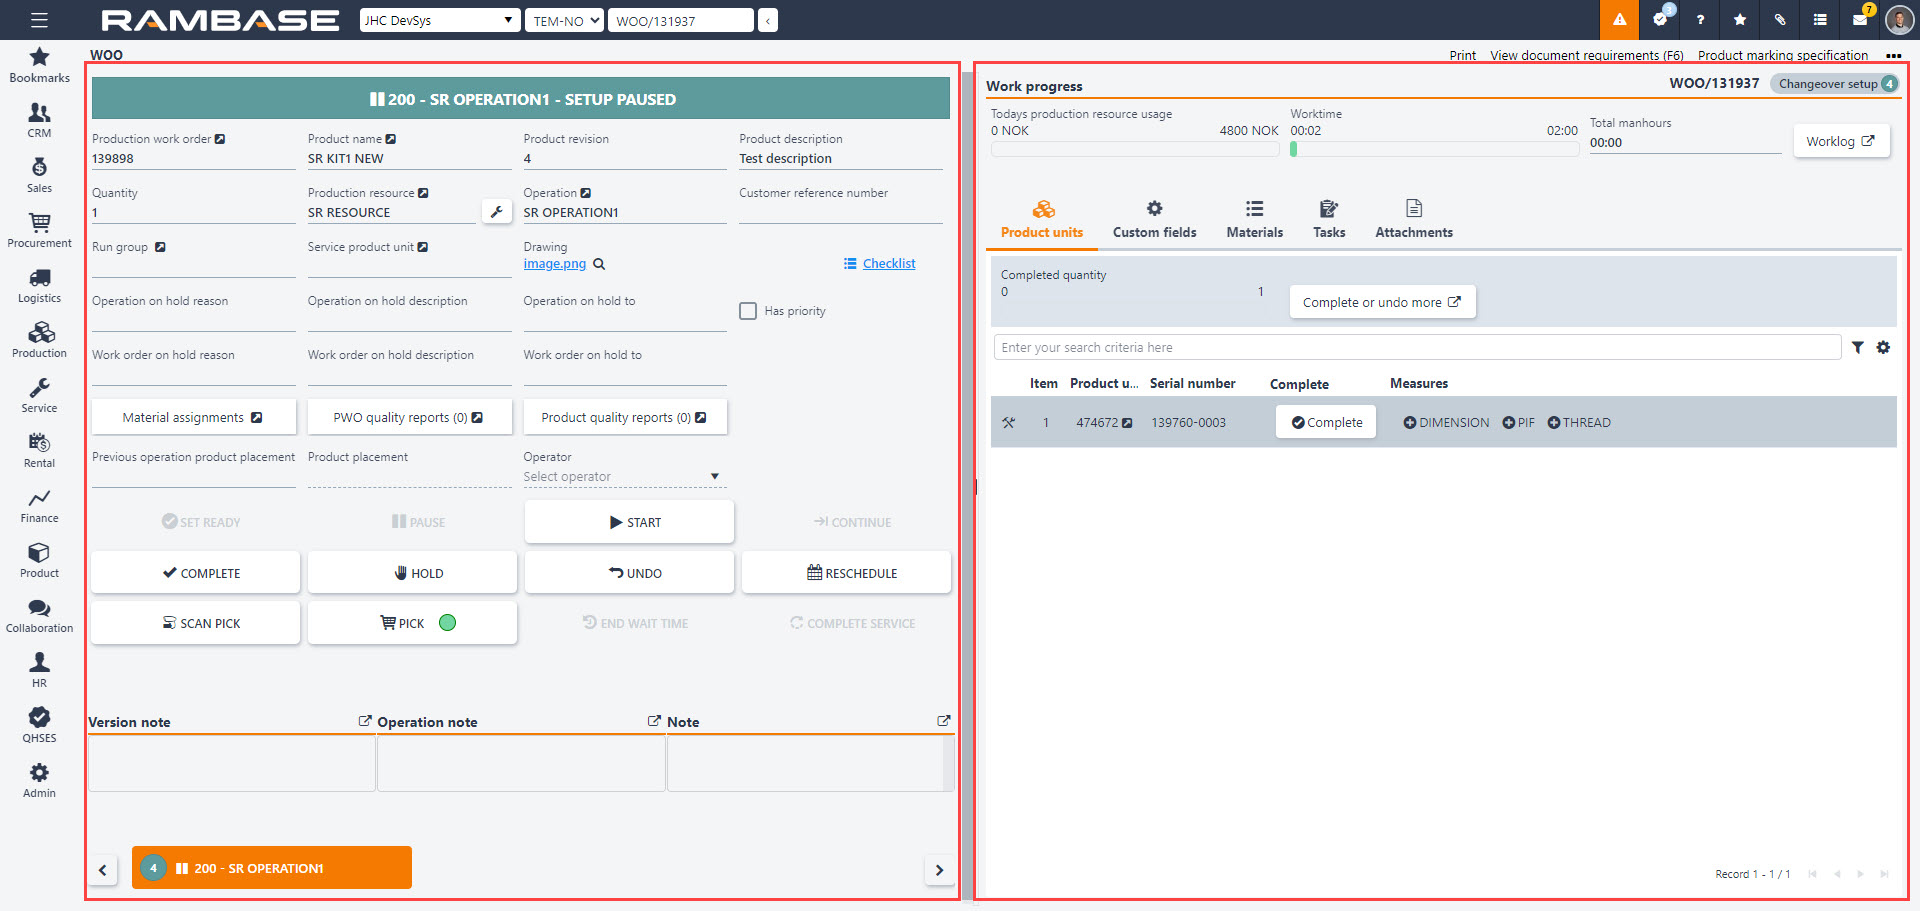The image size is (1920, 911).
Task: Open QHSES module in sidebar
Action: (x=39, y=725)
